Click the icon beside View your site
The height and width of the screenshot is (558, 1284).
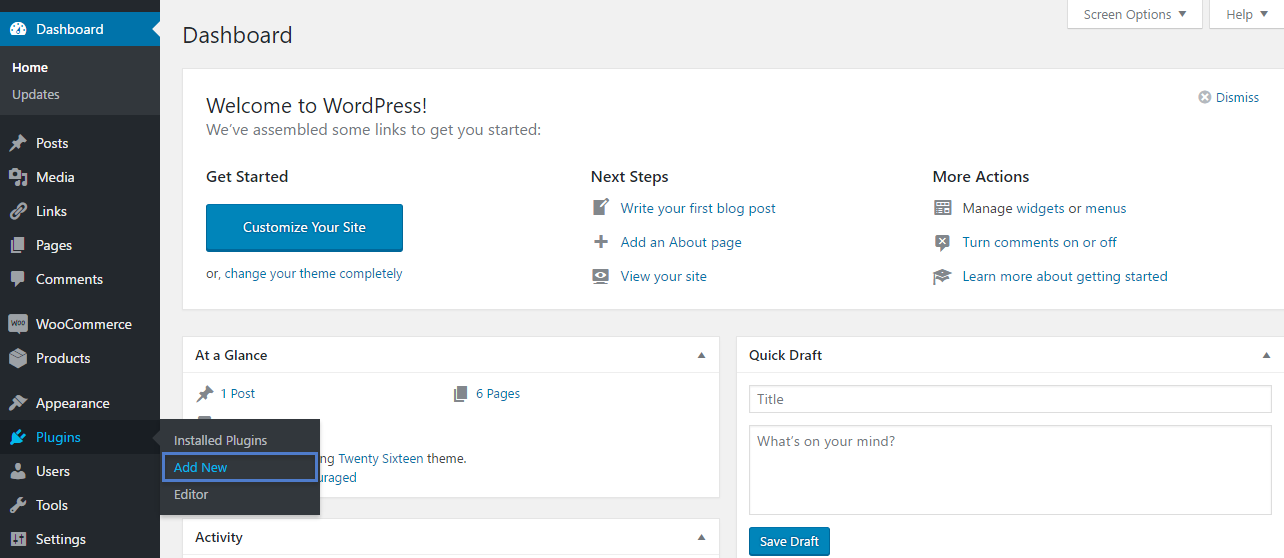pyautogui.click(x=601, y=276)
